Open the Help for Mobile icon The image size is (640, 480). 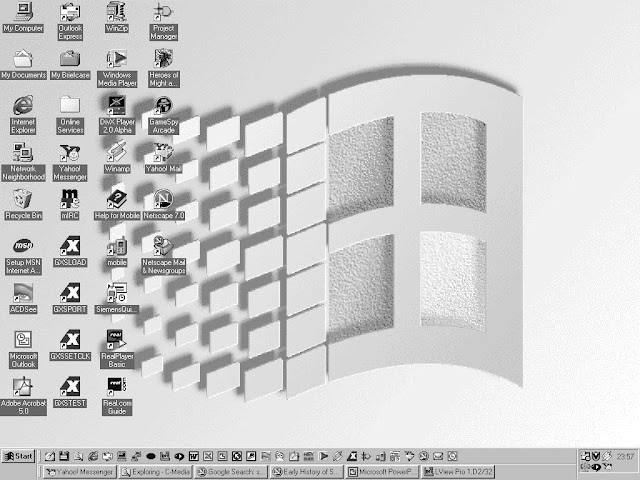tap(117, 204)
